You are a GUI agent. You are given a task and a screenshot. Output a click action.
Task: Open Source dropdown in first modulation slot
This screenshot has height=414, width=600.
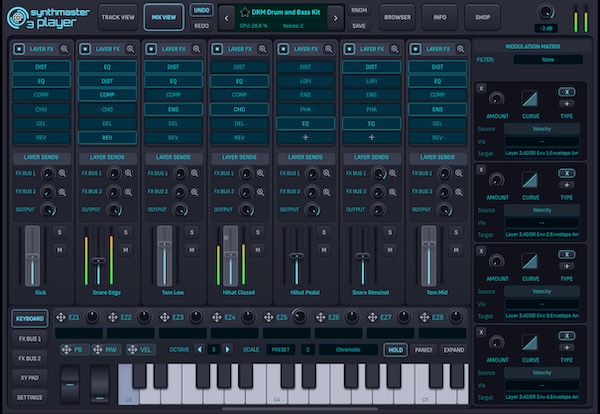542,129
